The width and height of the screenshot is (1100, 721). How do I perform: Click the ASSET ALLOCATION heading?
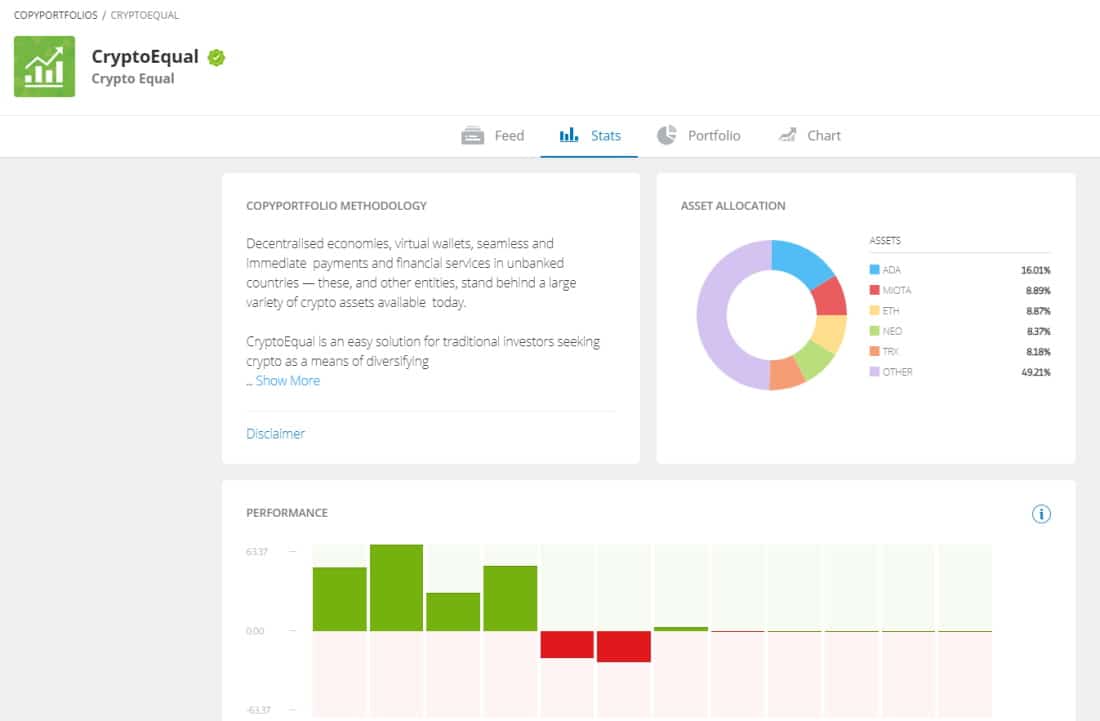[733, 205]
